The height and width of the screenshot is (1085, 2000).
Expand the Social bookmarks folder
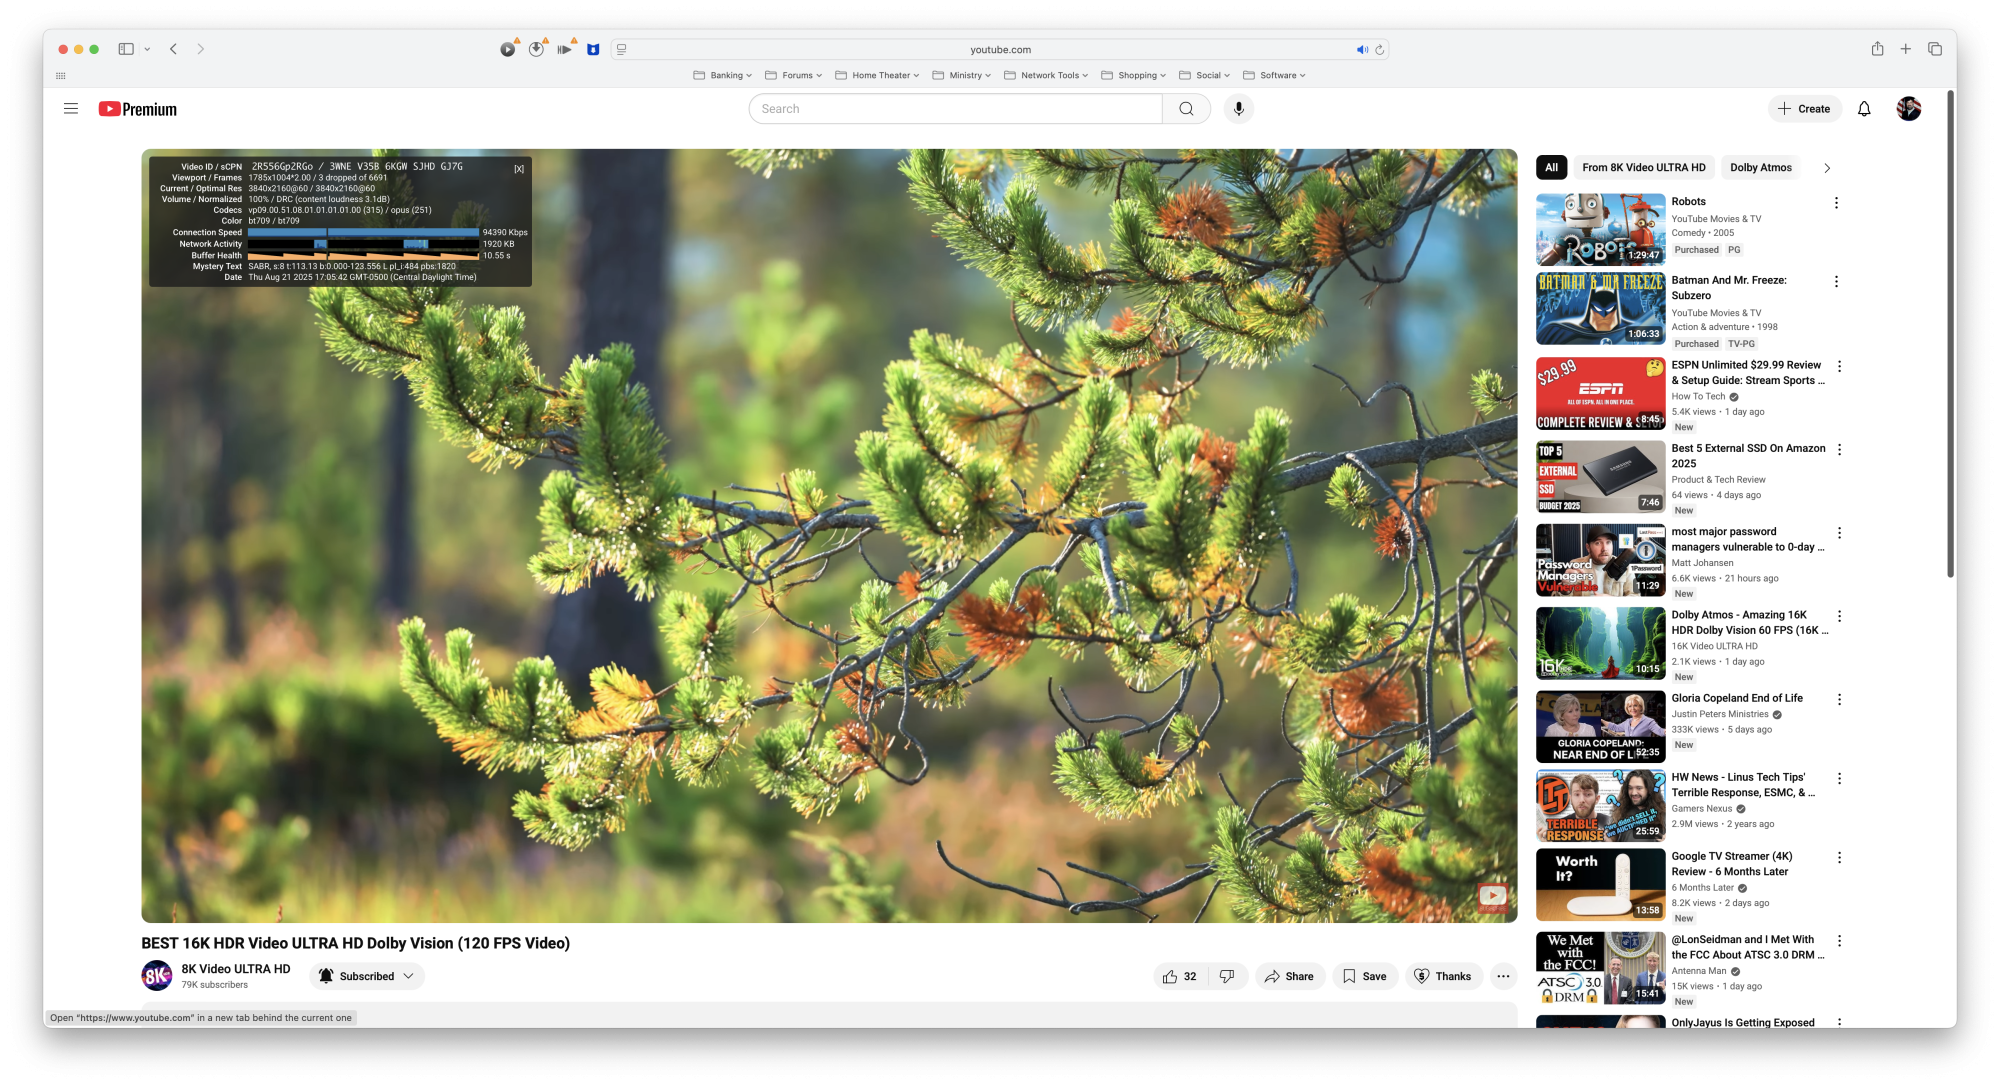[1204, 75]
